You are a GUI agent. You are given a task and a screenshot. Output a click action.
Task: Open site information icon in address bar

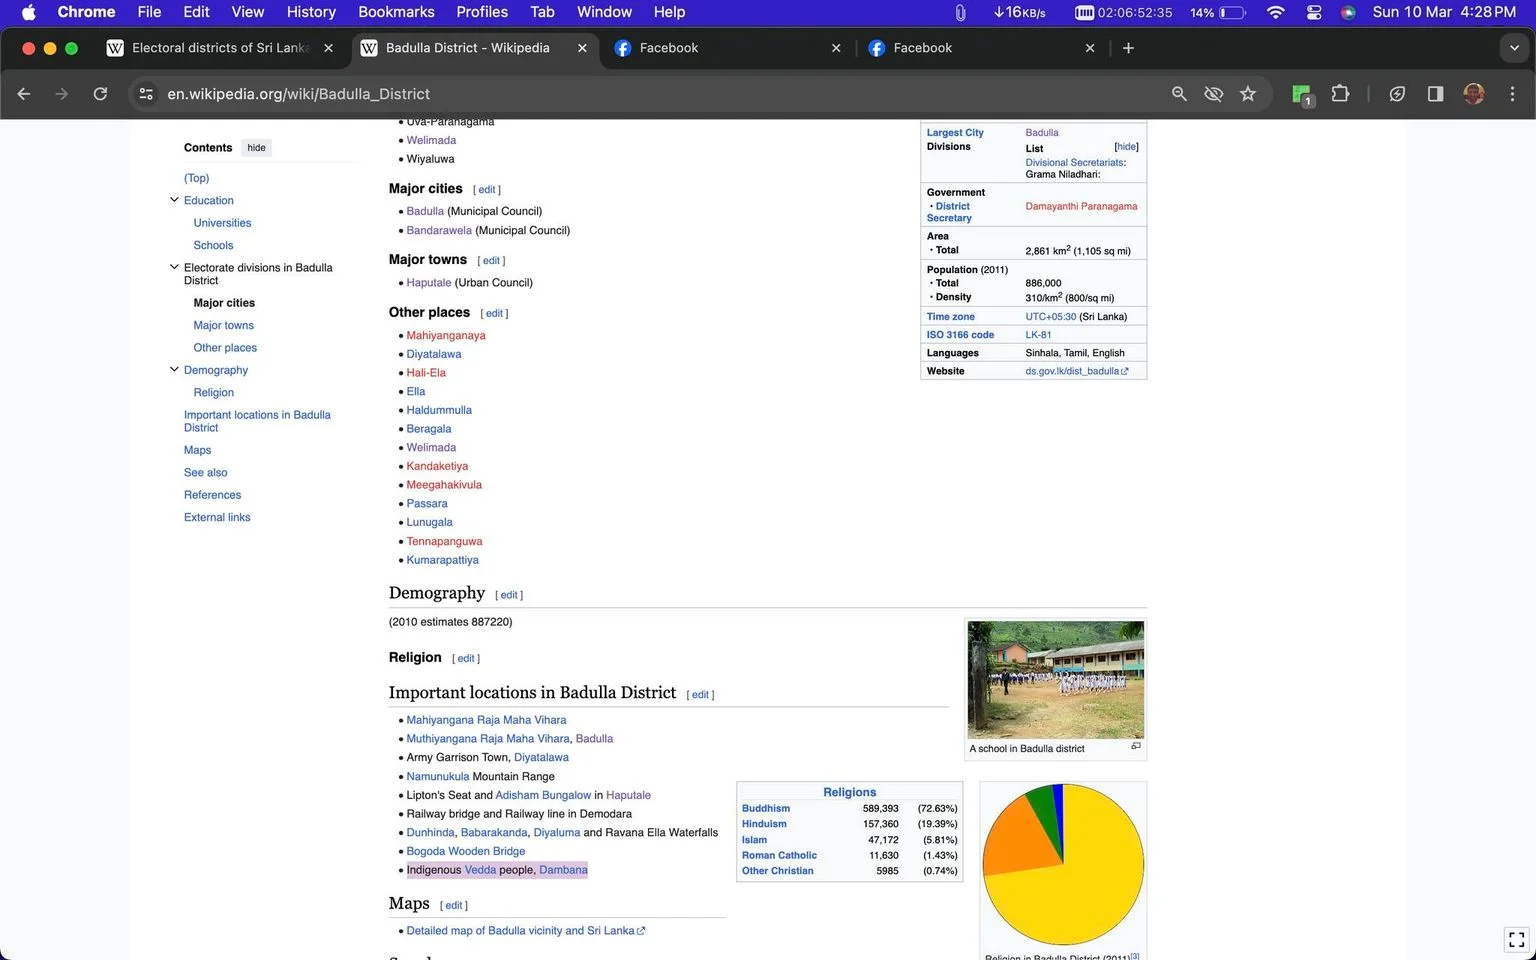point(146,94)
